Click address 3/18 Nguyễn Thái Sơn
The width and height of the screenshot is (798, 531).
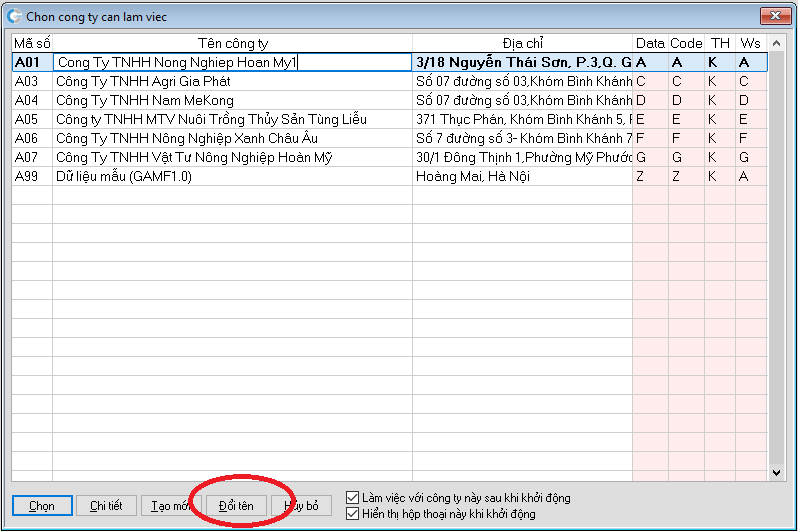(x=523, y=62)
